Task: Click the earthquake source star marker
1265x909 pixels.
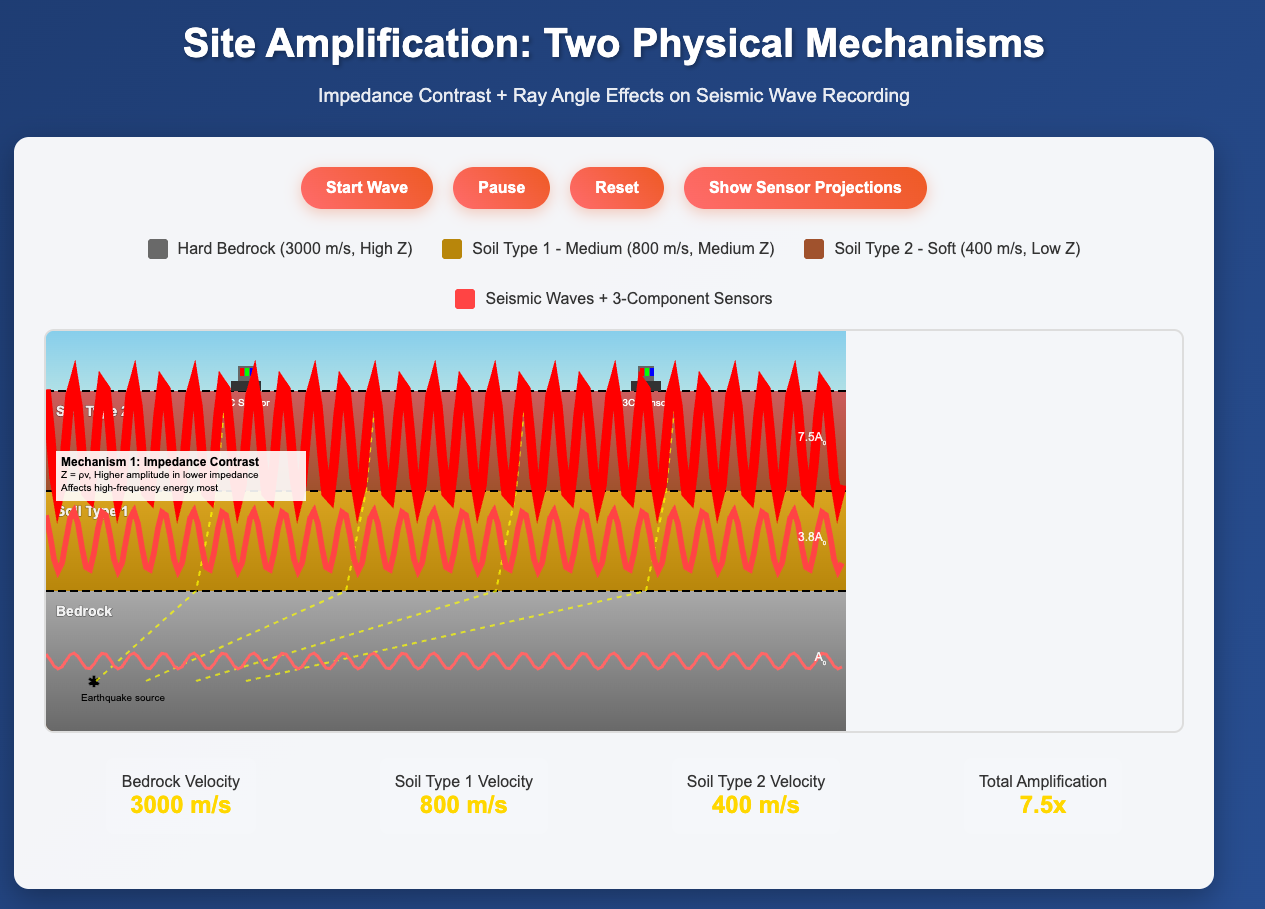Action: click(93, 681)
